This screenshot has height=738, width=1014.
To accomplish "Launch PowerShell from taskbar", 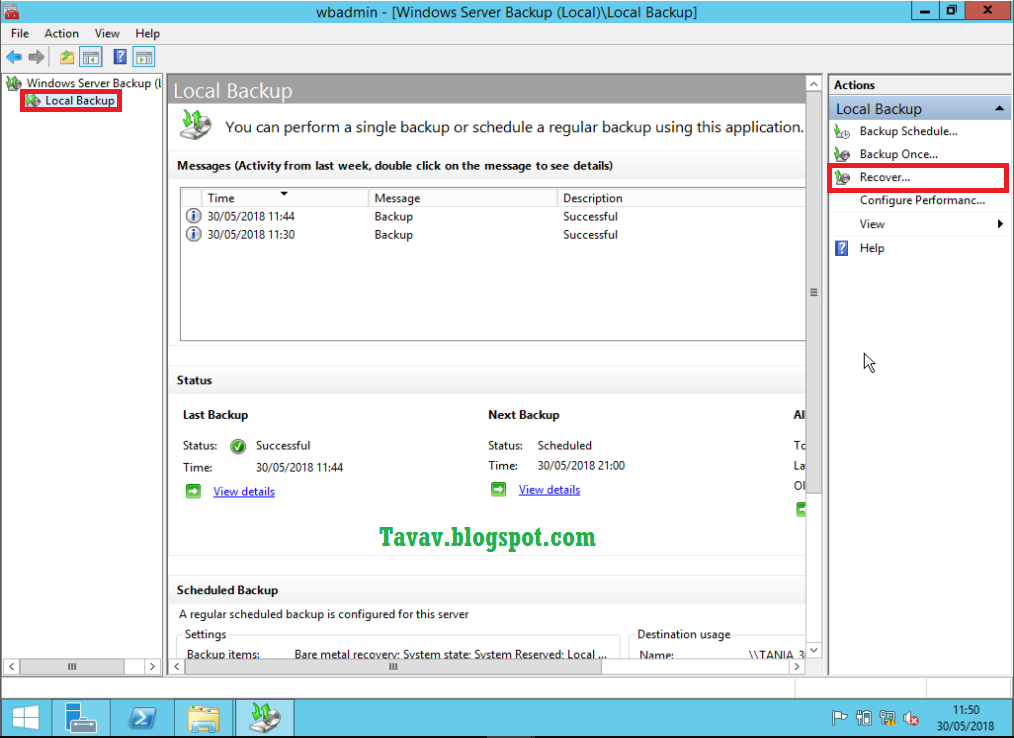I will 142,718.
